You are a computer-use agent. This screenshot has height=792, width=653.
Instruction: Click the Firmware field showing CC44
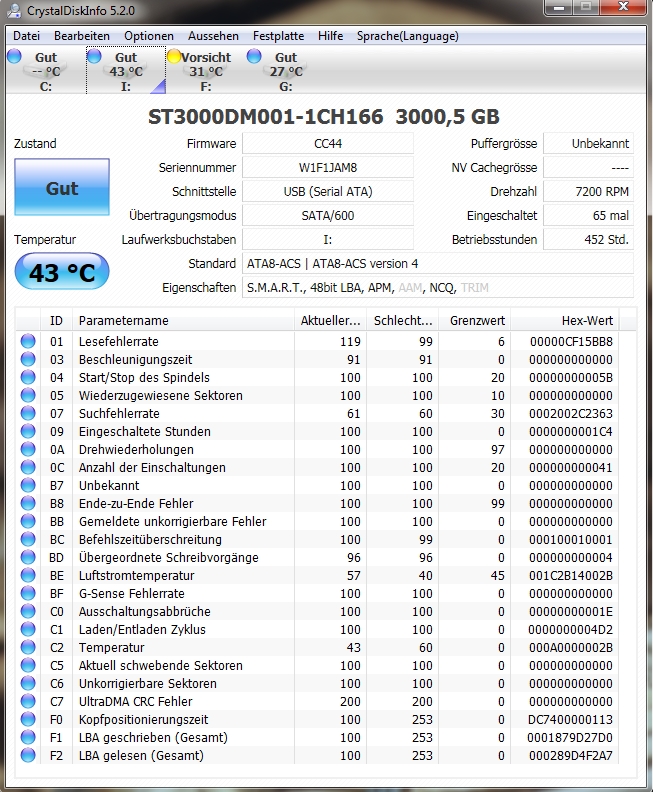pyautogui.click(x=328, y=143)
